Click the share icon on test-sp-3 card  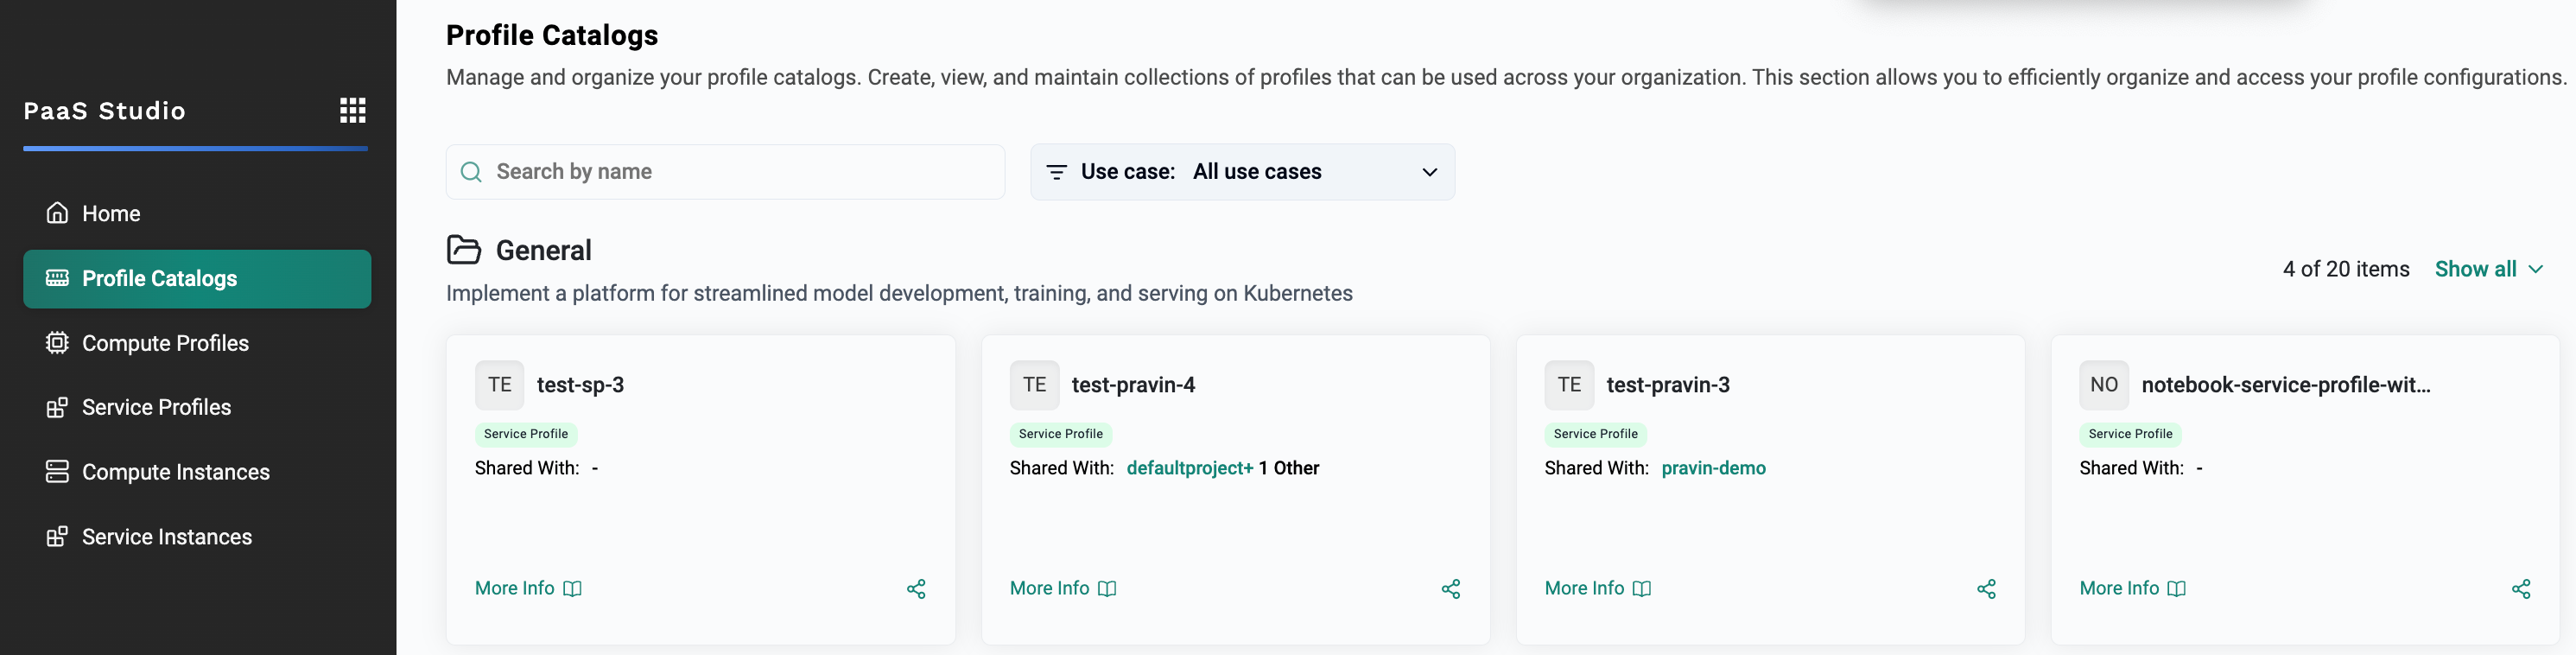[915, 589]
